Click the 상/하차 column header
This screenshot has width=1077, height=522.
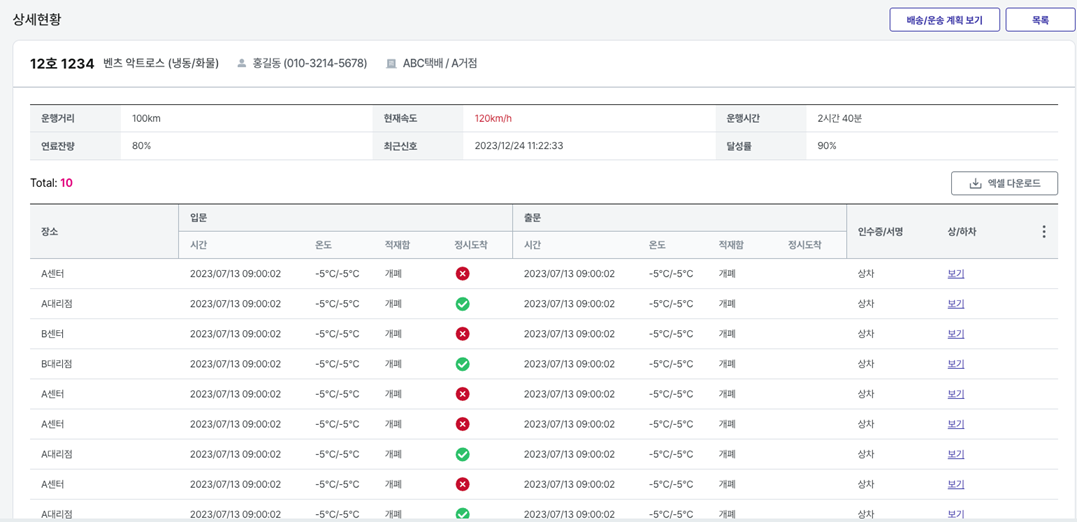[962, 231]
